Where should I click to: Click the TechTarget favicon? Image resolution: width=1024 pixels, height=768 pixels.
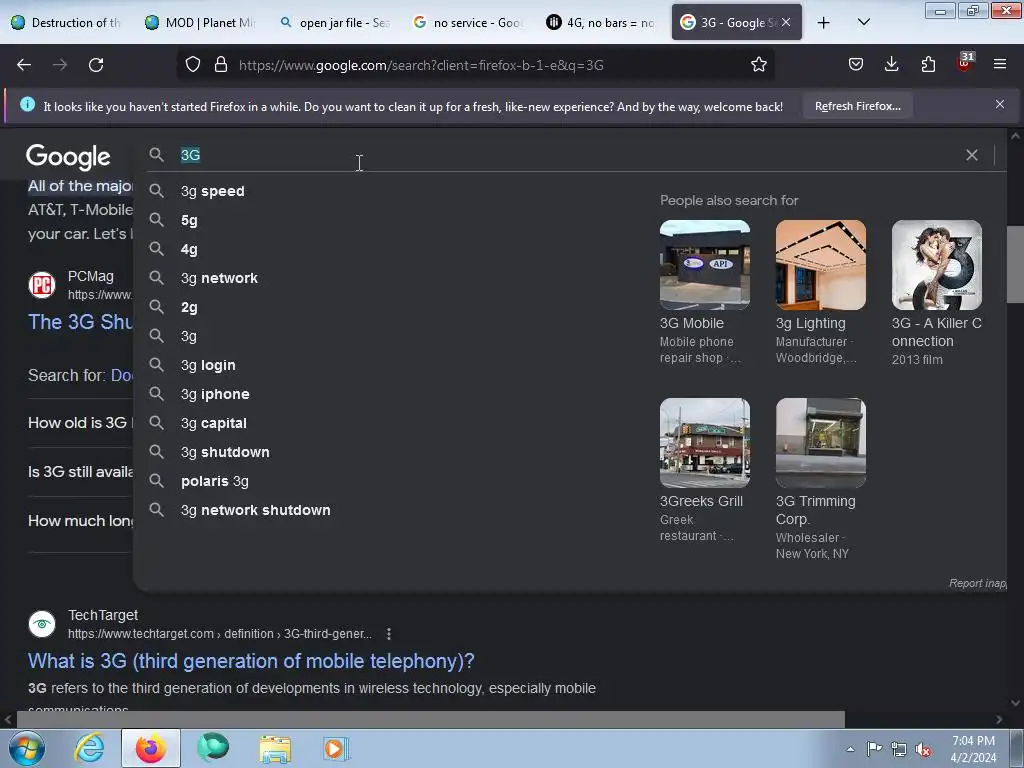coord(42,624)
